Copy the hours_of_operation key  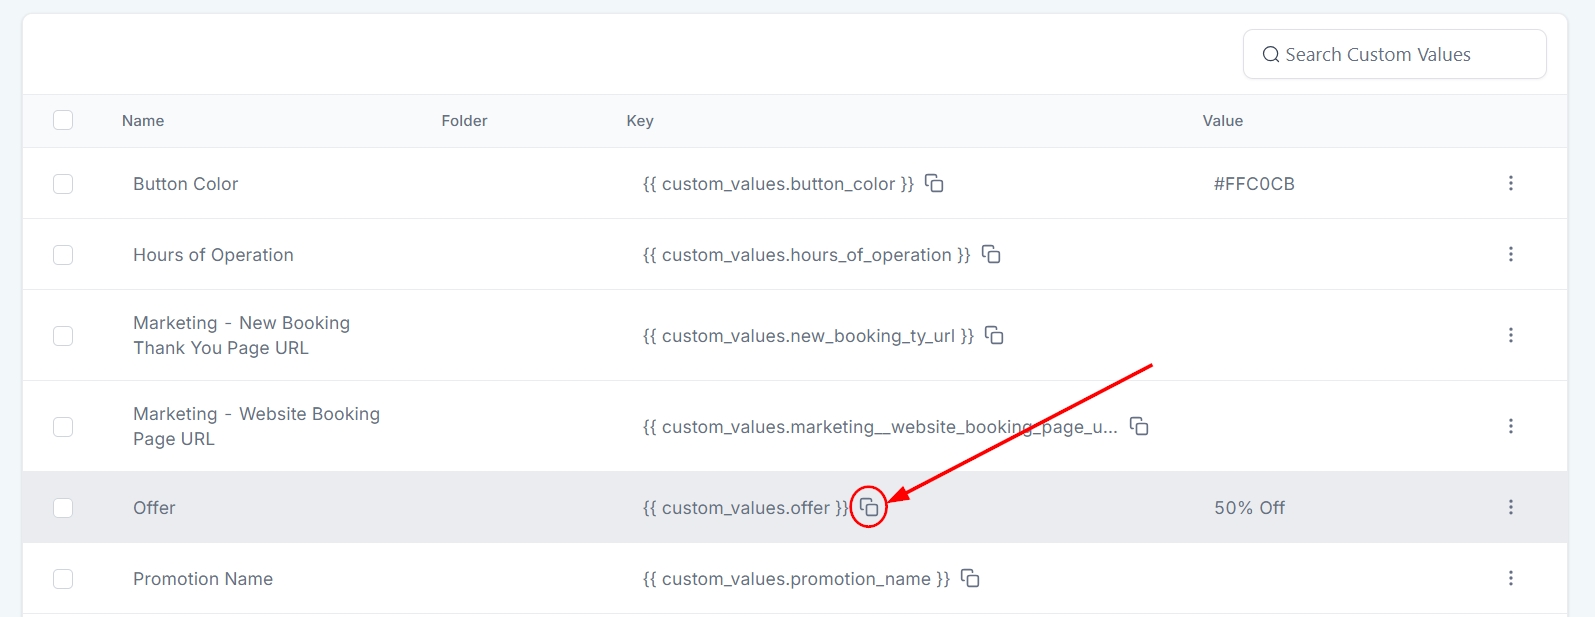[x=991, y=254]
